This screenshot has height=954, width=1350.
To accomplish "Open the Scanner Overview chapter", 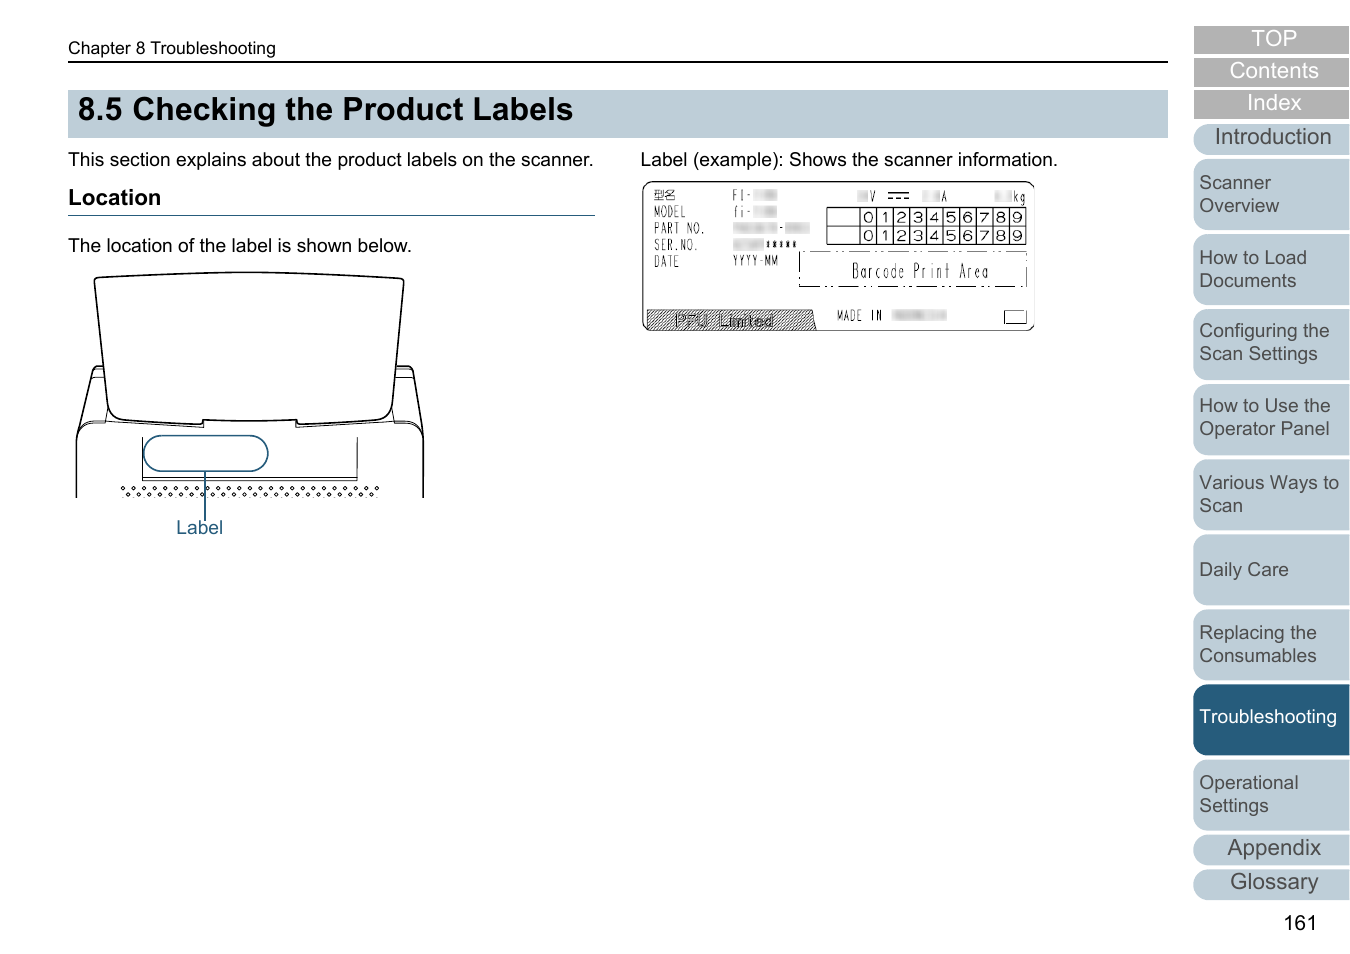I will [x=1271, y=194].
